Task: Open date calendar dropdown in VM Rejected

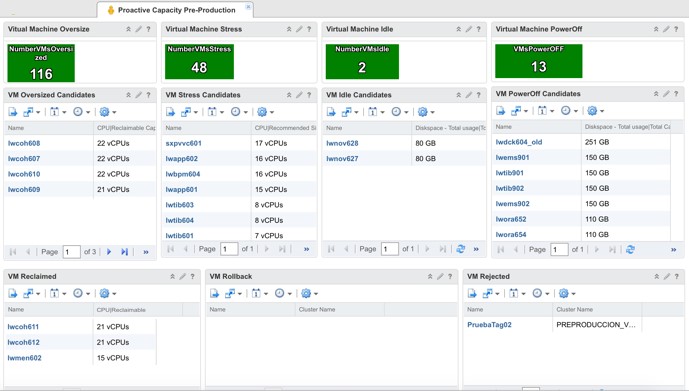Action: [x=517, y=293]
